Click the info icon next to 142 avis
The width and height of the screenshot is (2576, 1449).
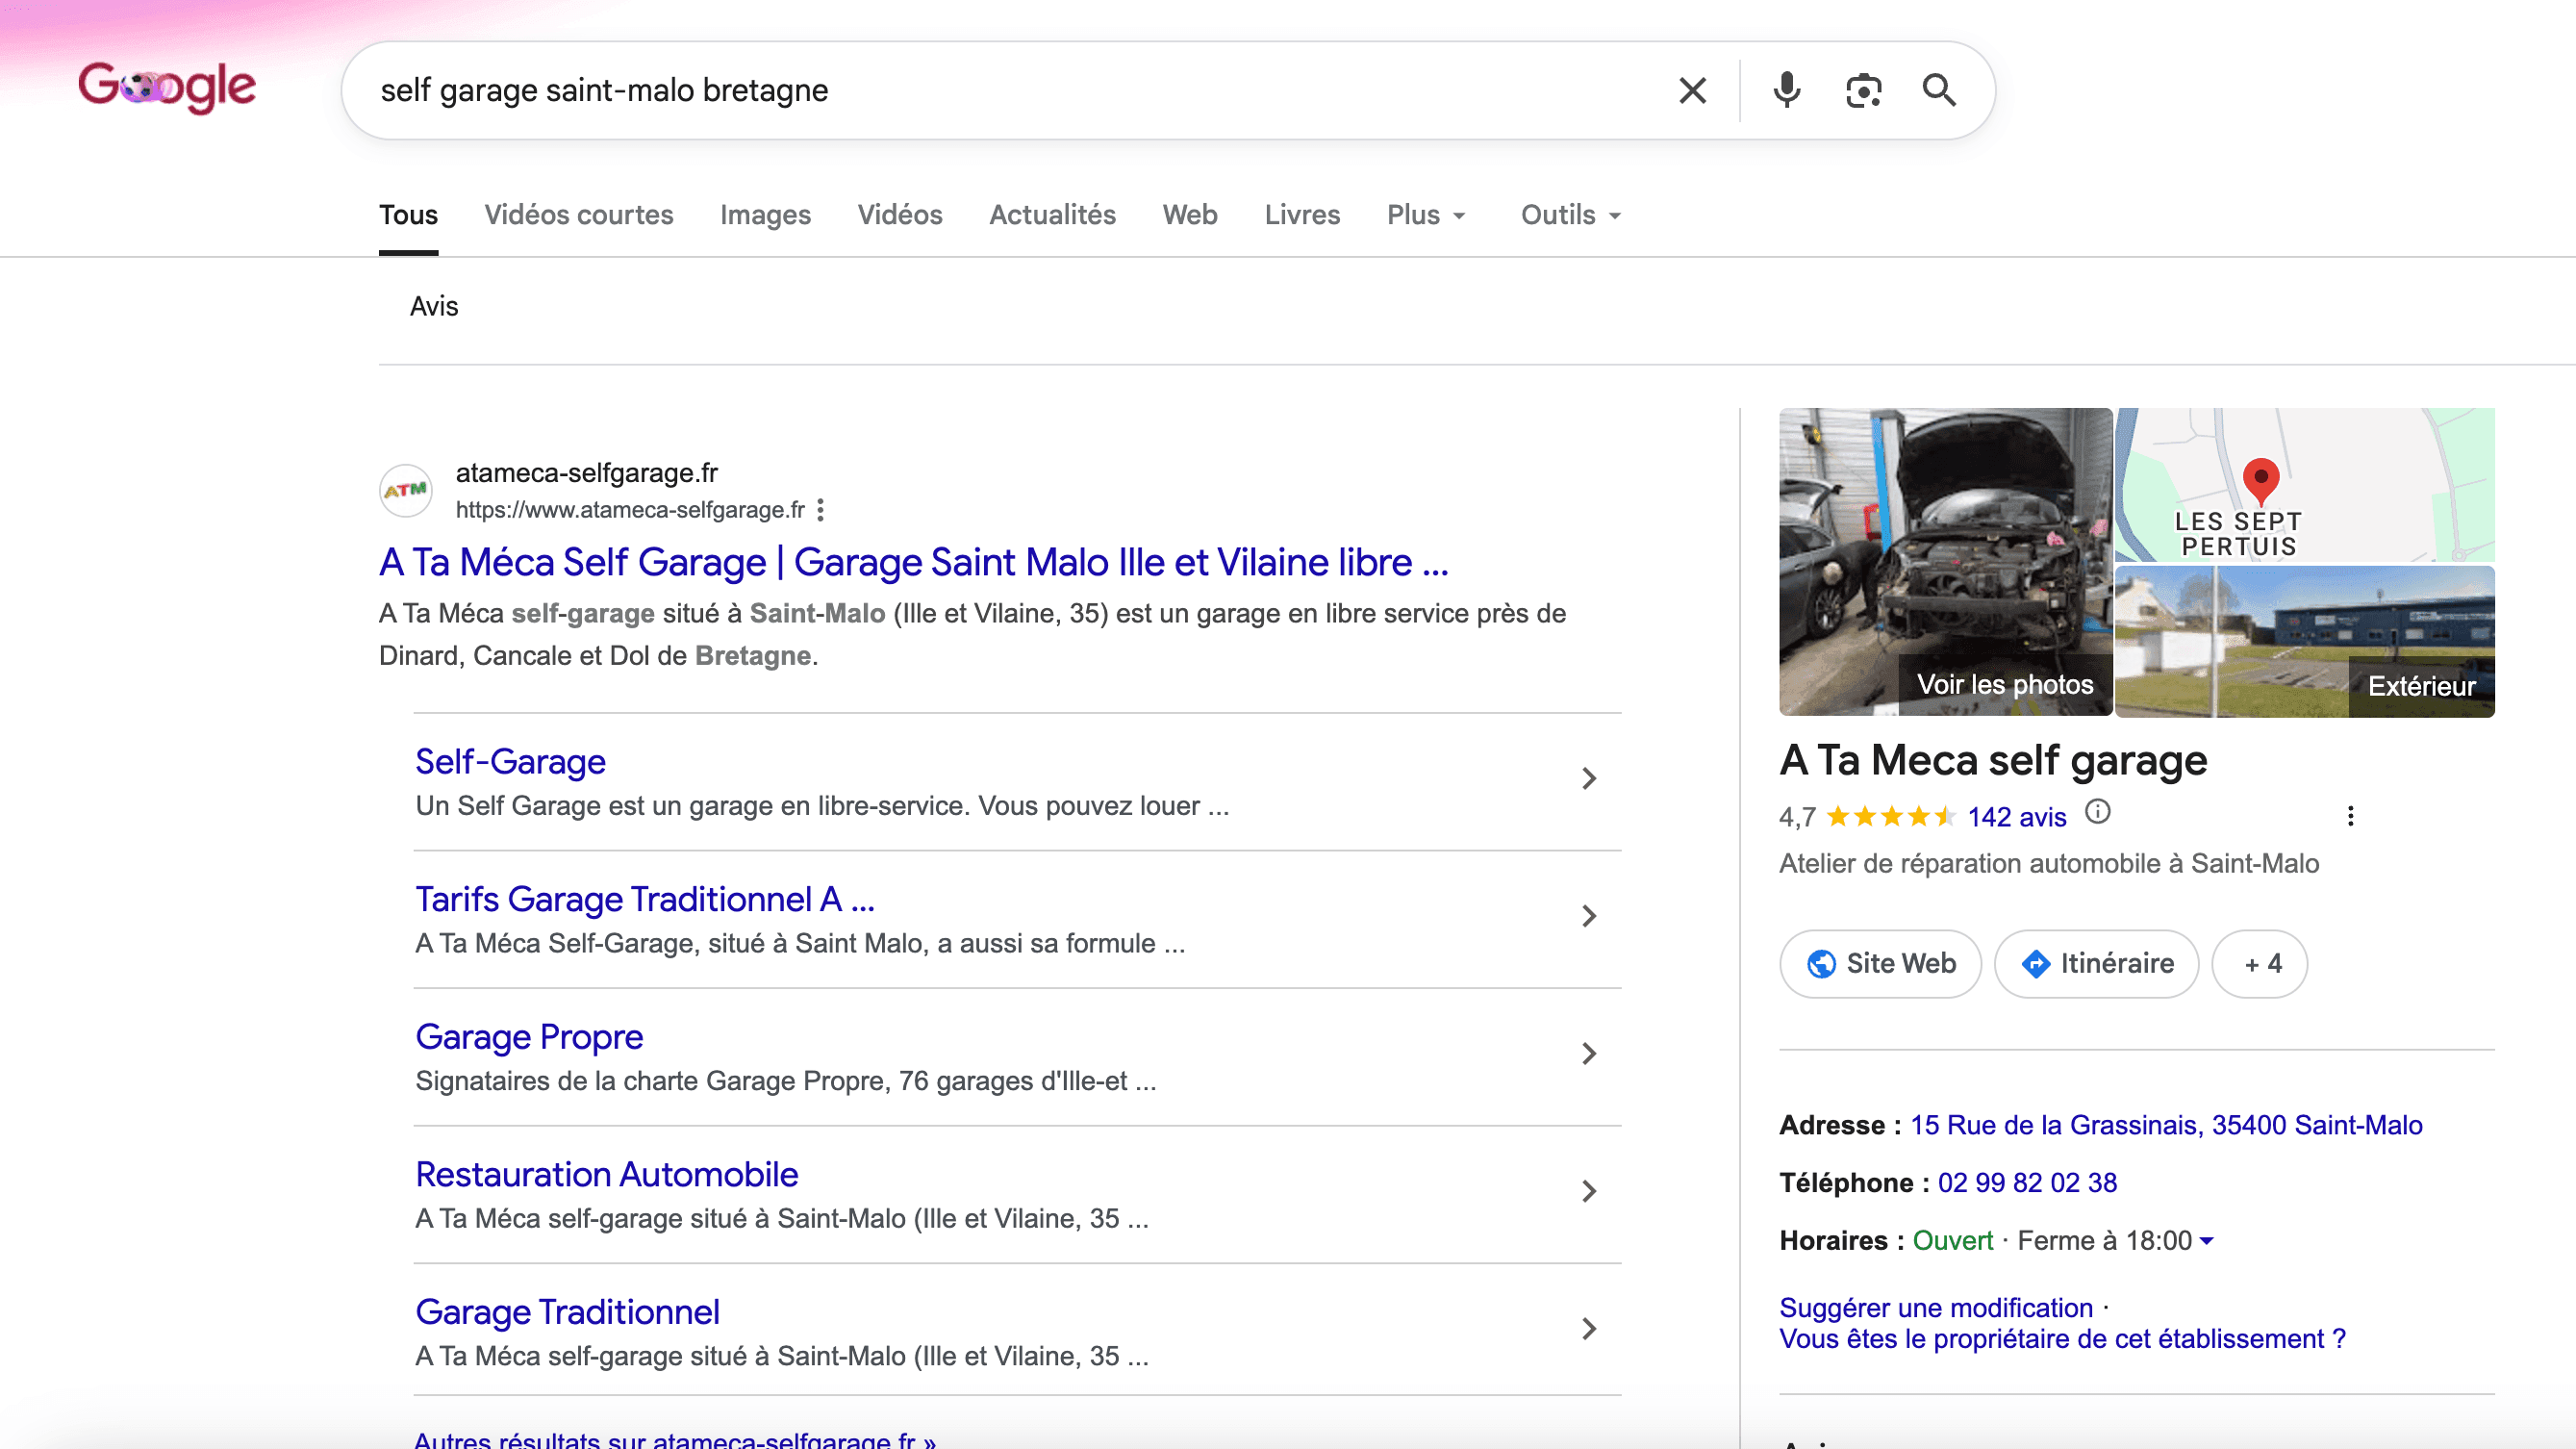click(2097, 812)
